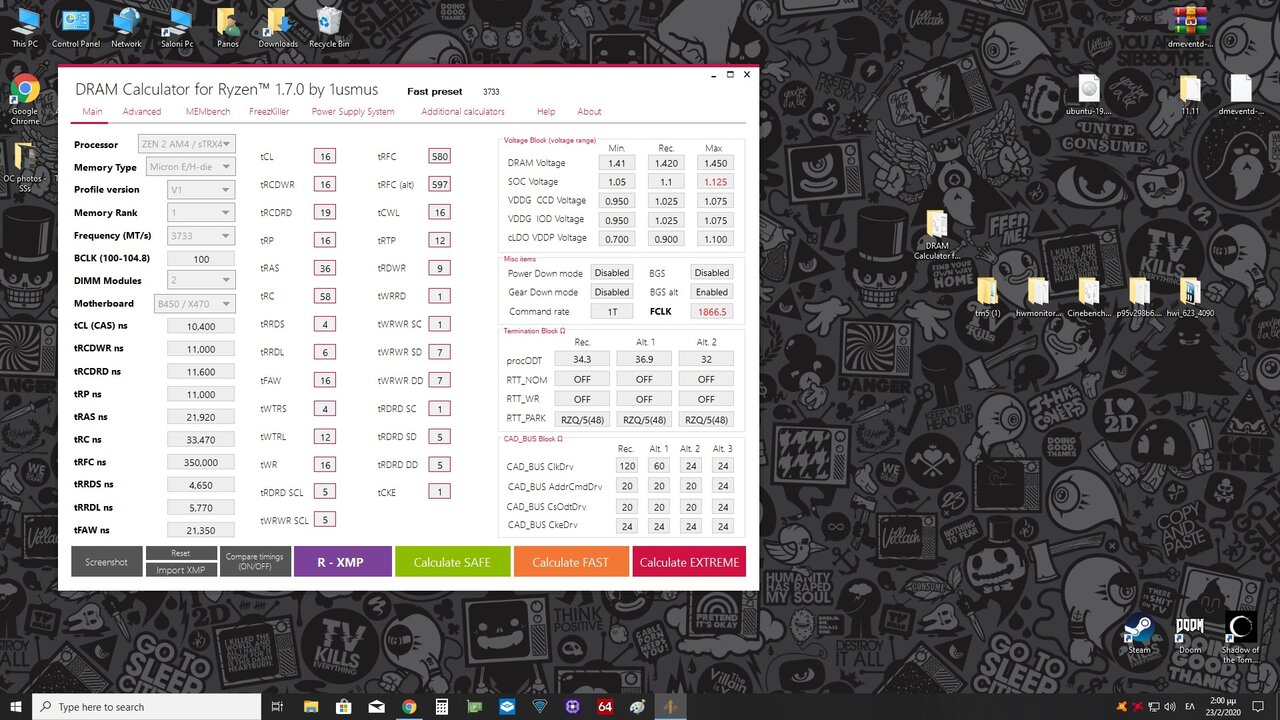The height and width of the screenshot is (720, 1280).
Task: Open File Explorer from the taskbar
Action: click(x=310, y=707)
